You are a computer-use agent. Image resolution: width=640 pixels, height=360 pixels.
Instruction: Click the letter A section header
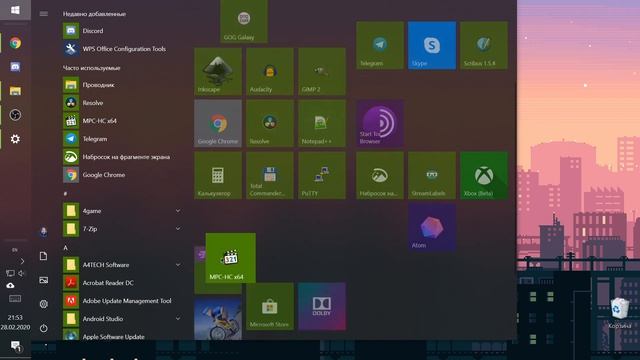pyautogui.click(x=65, y=248)
